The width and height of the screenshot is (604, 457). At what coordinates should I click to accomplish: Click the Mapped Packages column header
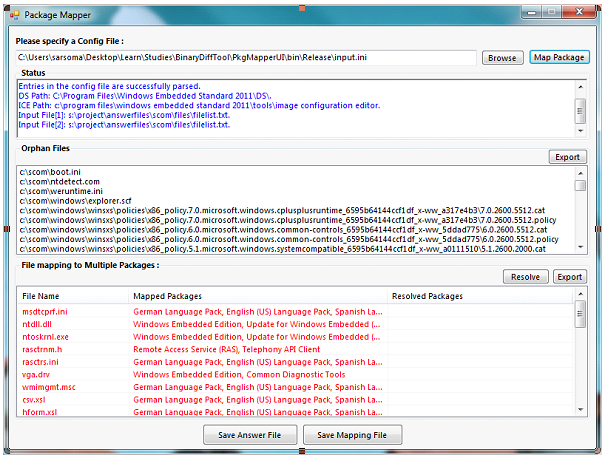coord(258,296)
